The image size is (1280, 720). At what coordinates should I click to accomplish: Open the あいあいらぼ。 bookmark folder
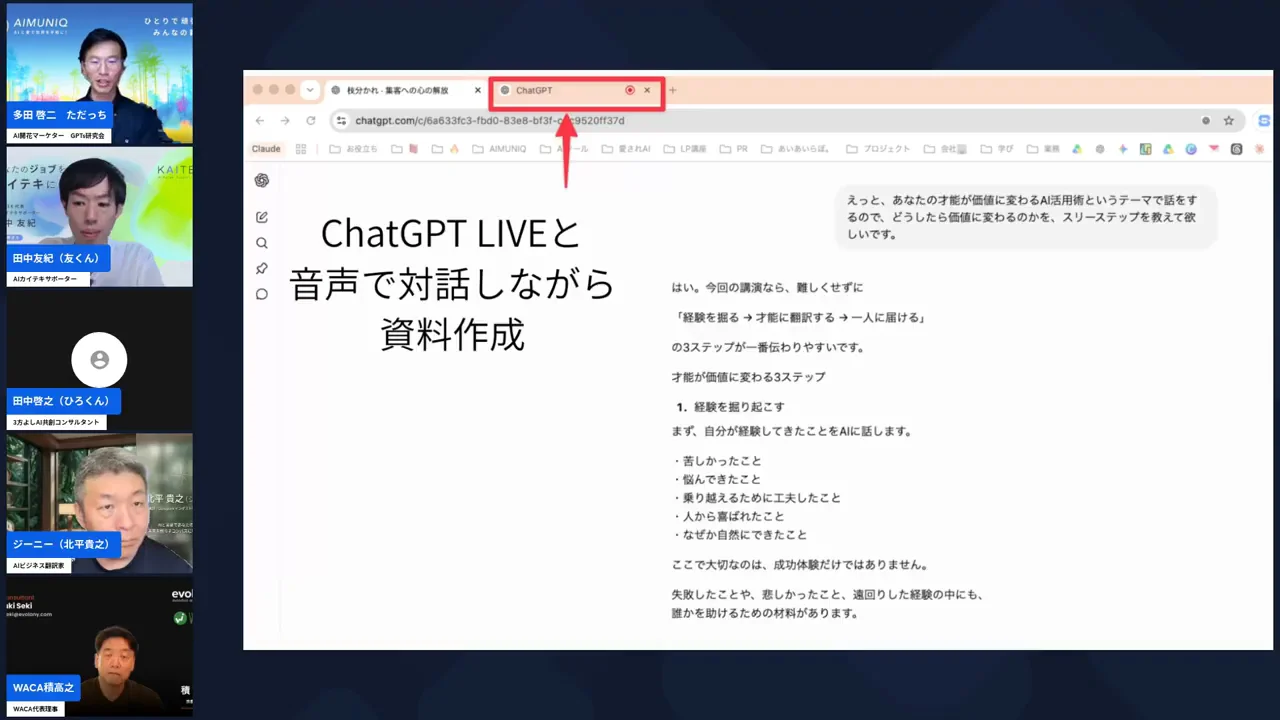797,149
